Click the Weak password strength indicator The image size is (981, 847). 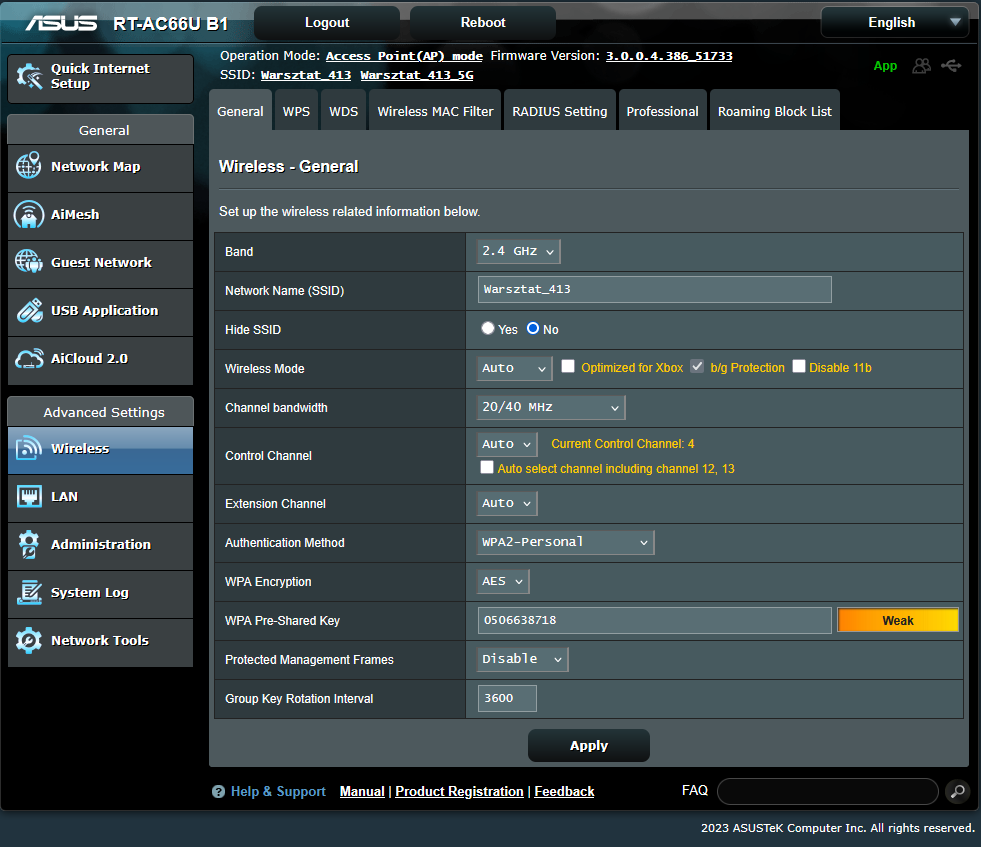point(898,621)
